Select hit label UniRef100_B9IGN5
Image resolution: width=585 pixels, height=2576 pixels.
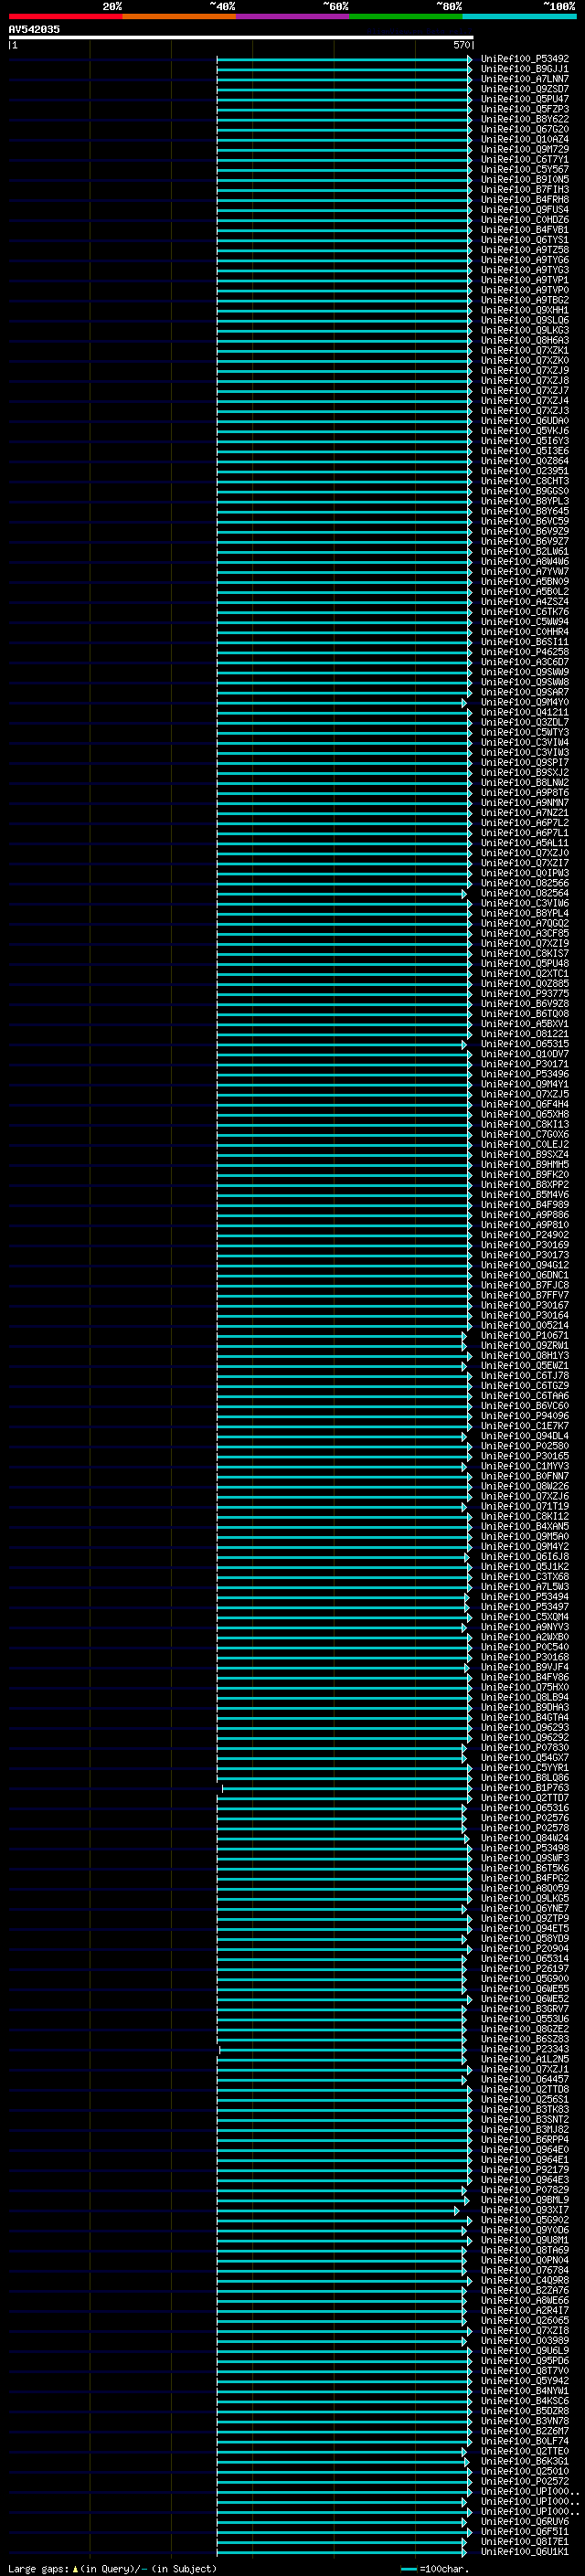(525, 179)
